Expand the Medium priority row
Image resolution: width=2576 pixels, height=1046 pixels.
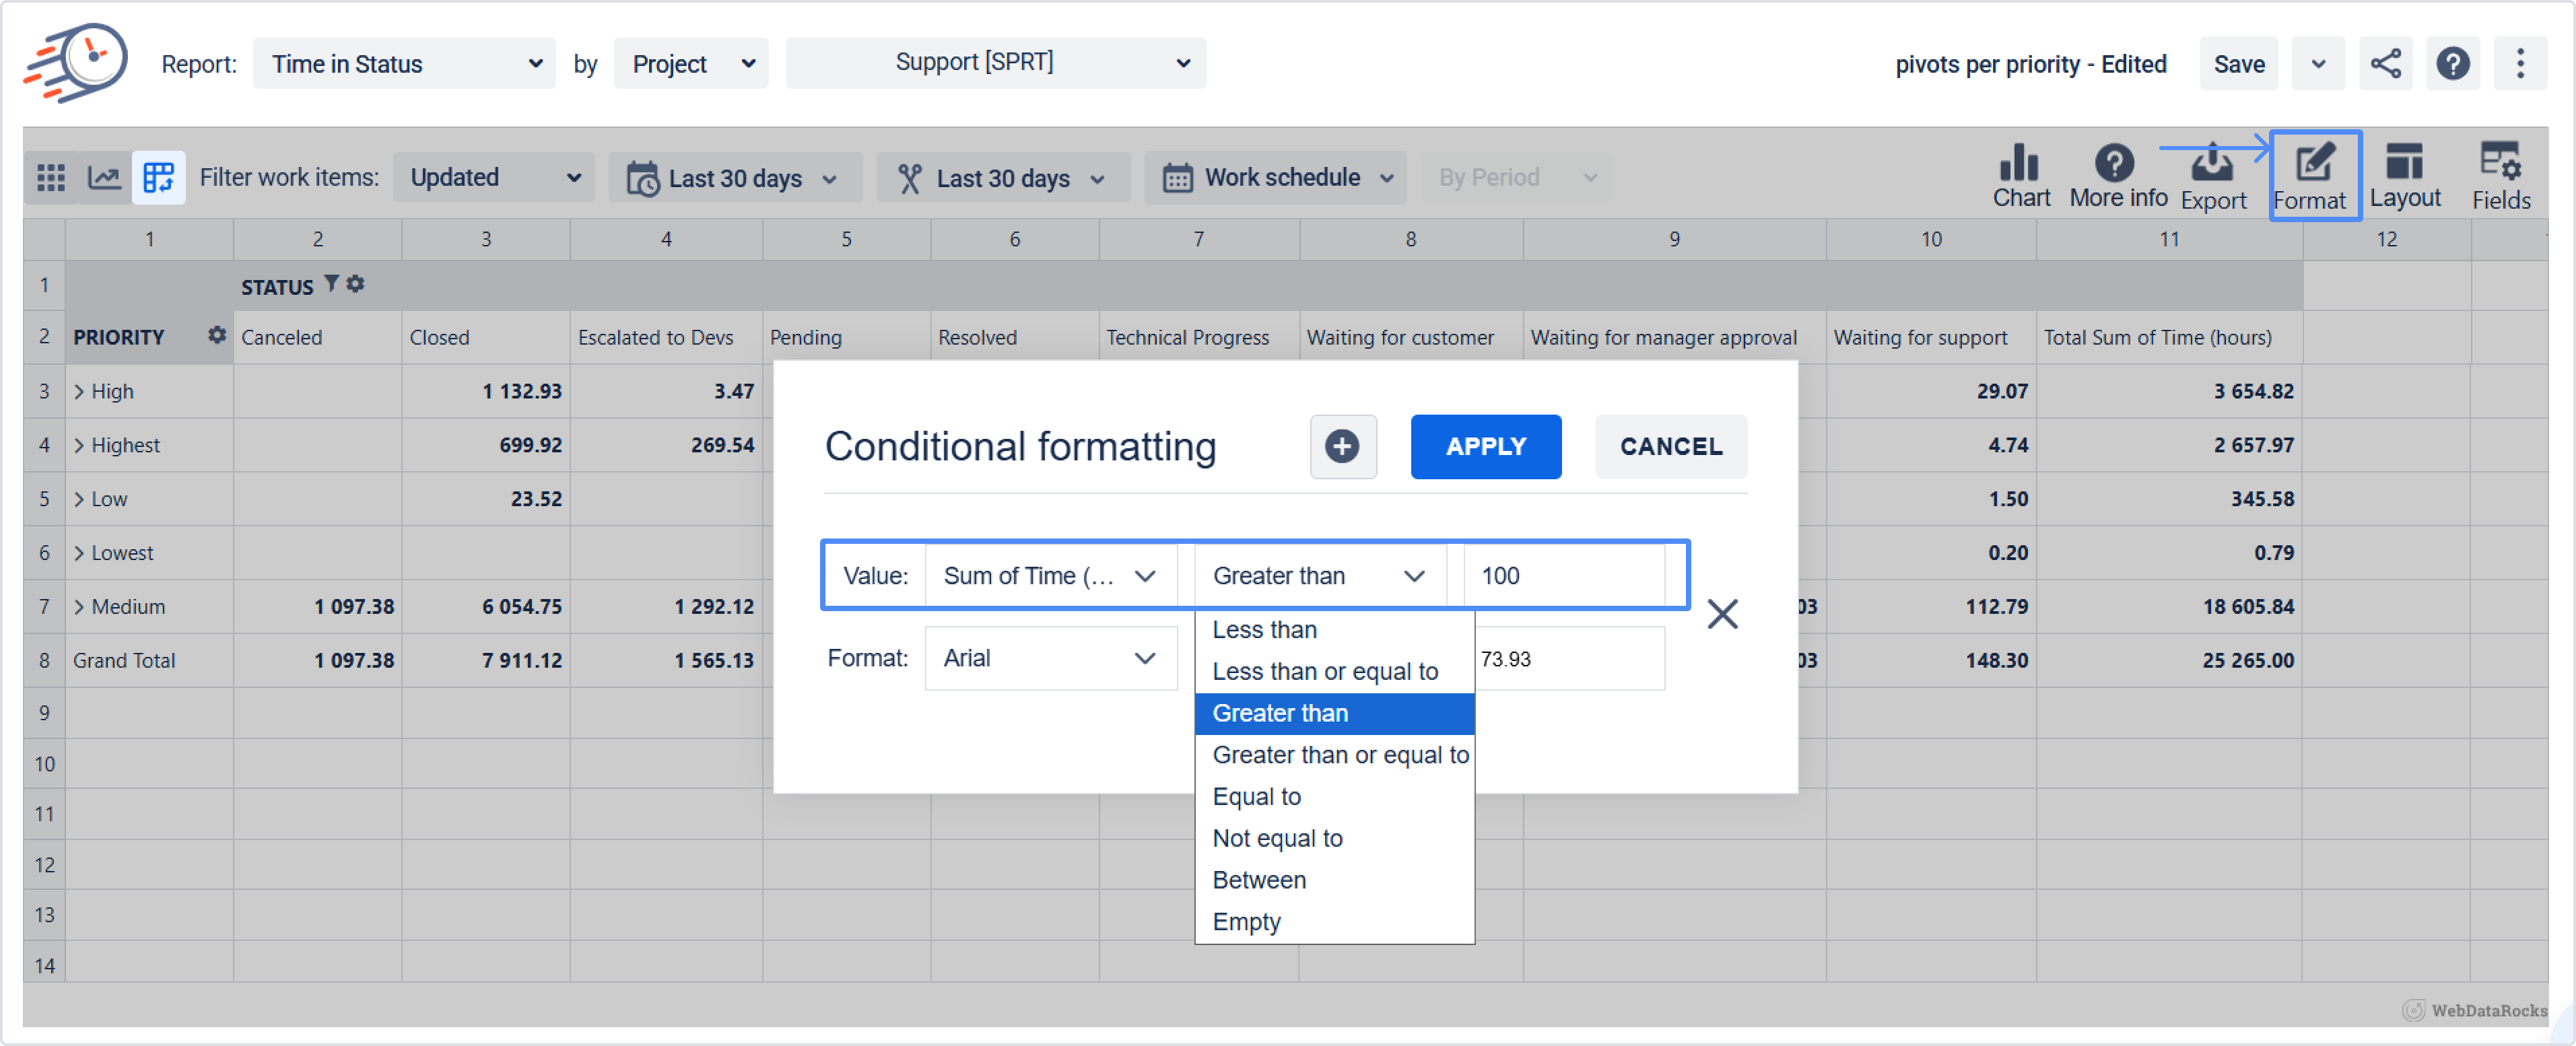[x=79, y=607]
